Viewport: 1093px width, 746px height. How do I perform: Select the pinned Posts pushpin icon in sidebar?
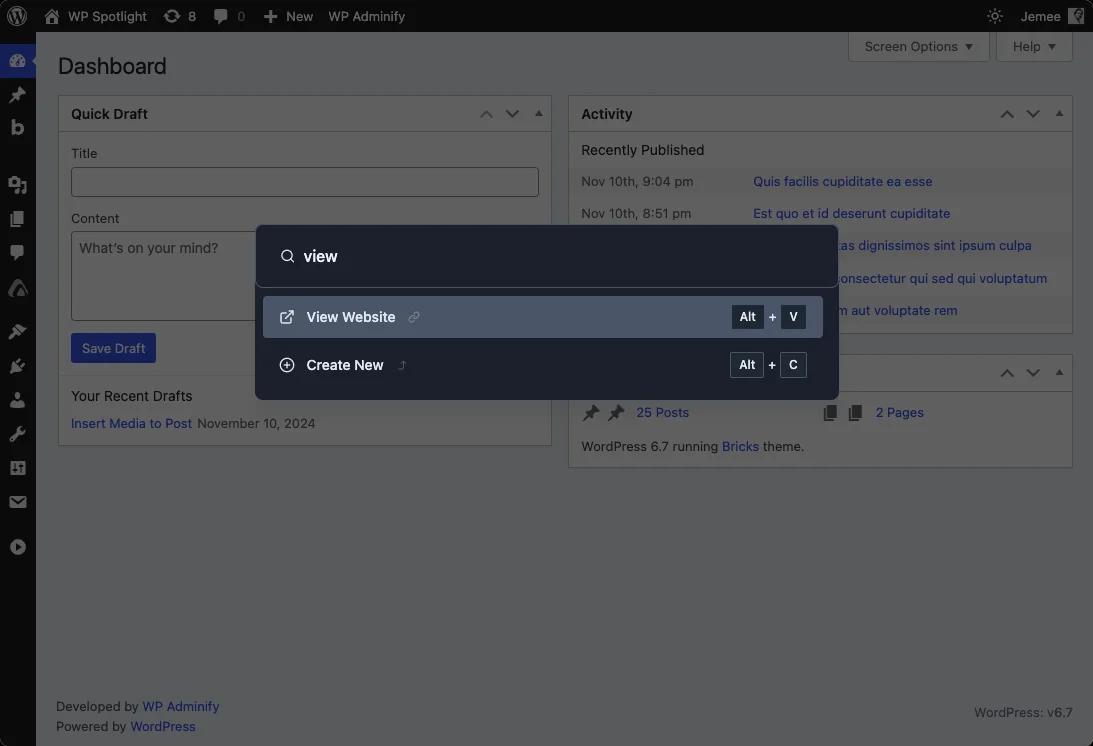tap(17, 94)
